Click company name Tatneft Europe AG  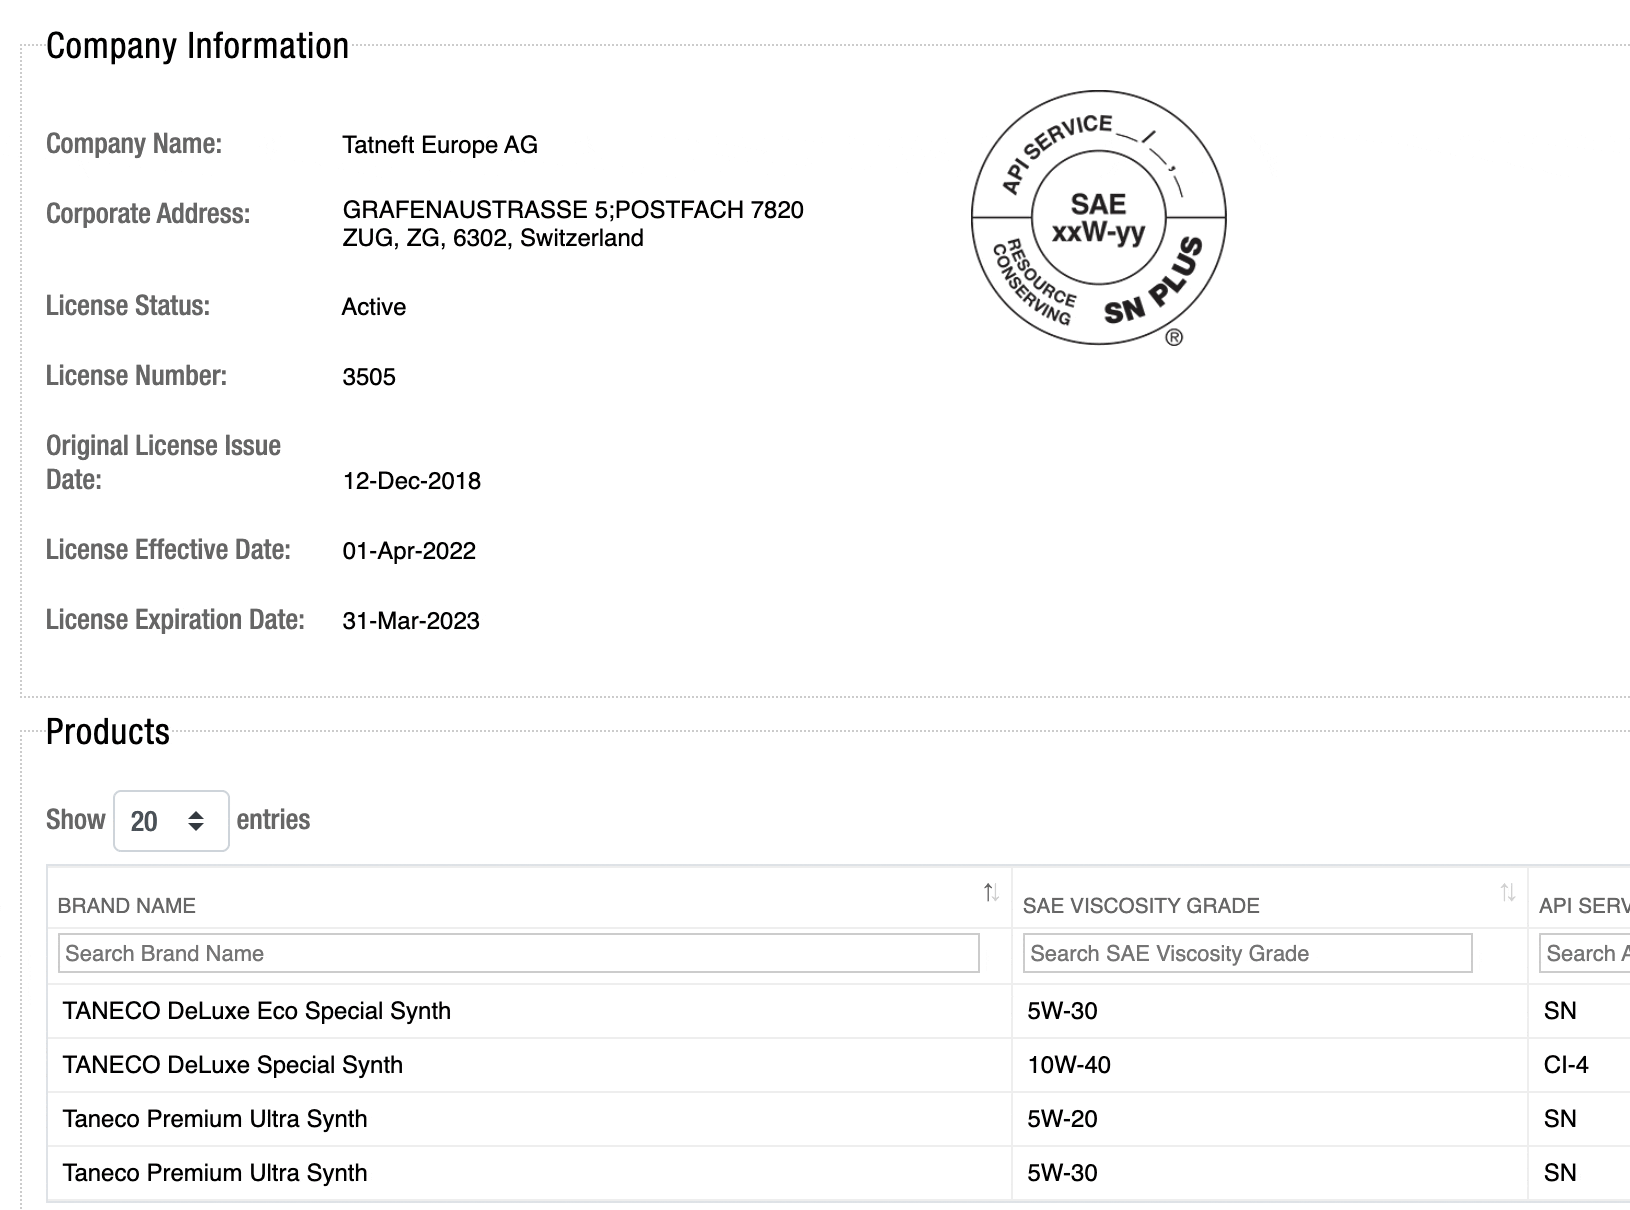(x=440, y=145)
